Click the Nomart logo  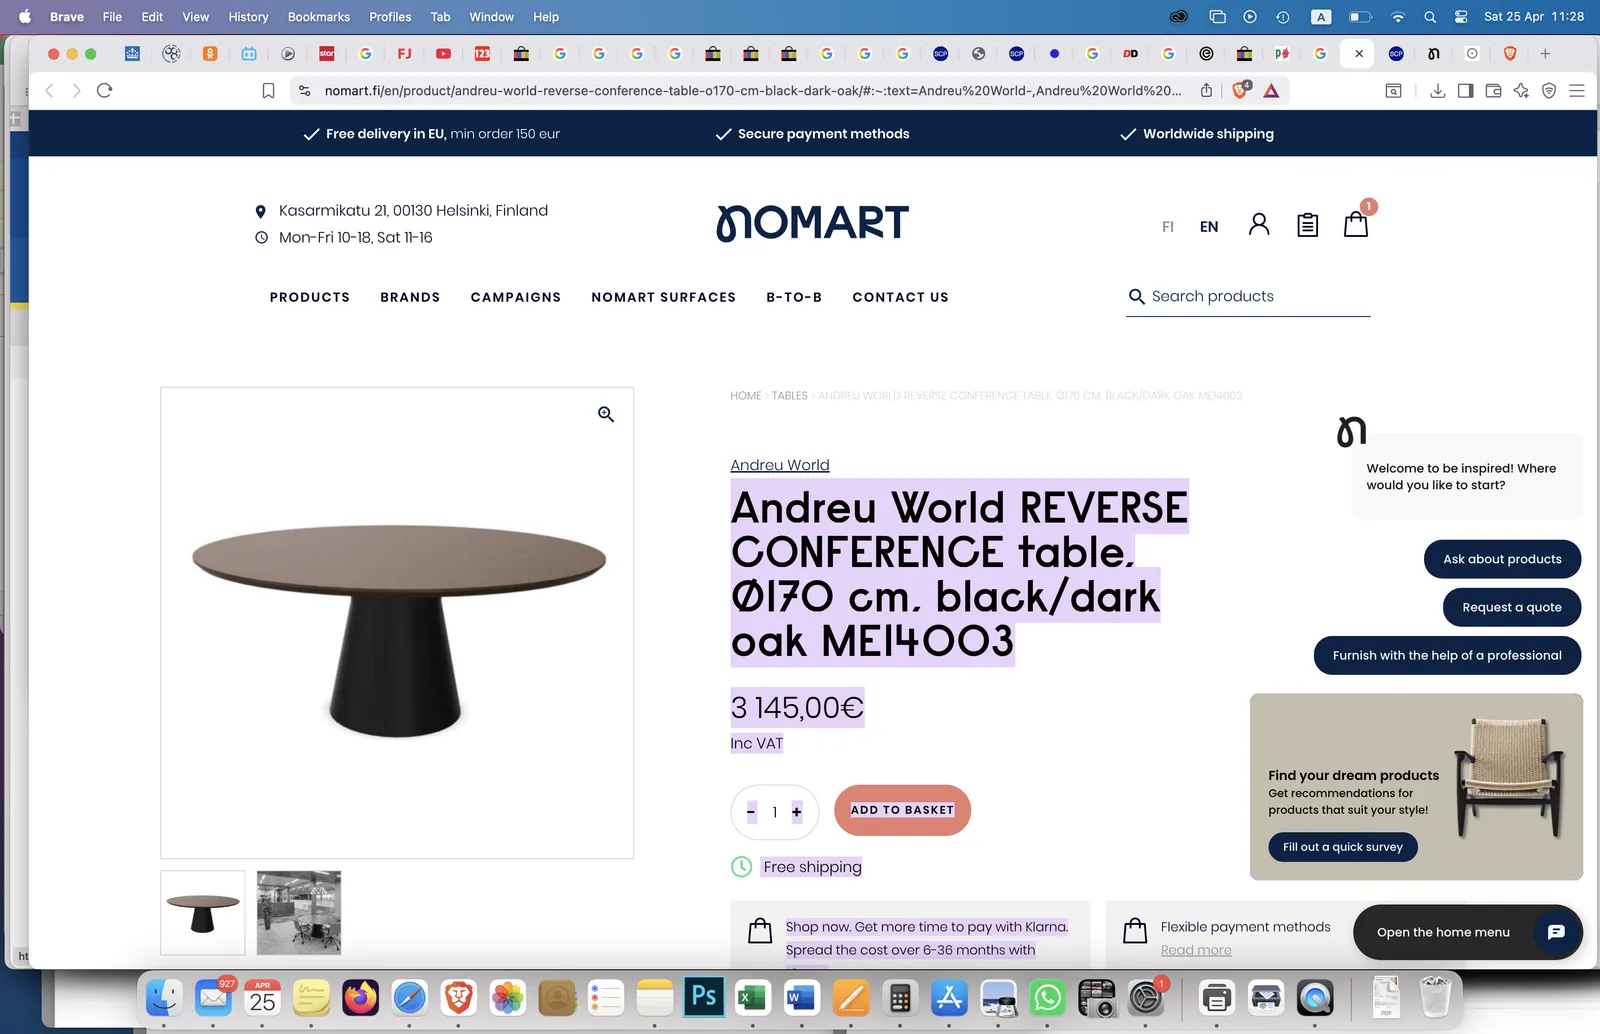(812, 223)
